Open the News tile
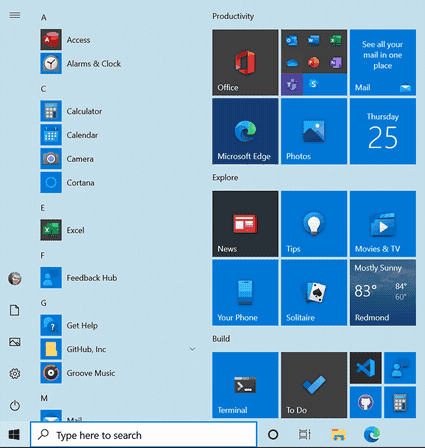This screenshot has height=448, width=425. tap(245, 224)
